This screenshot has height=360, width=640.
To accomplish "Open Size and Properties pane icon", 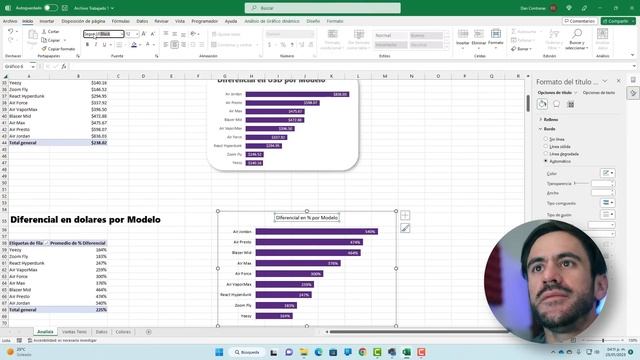I will 571,104.
